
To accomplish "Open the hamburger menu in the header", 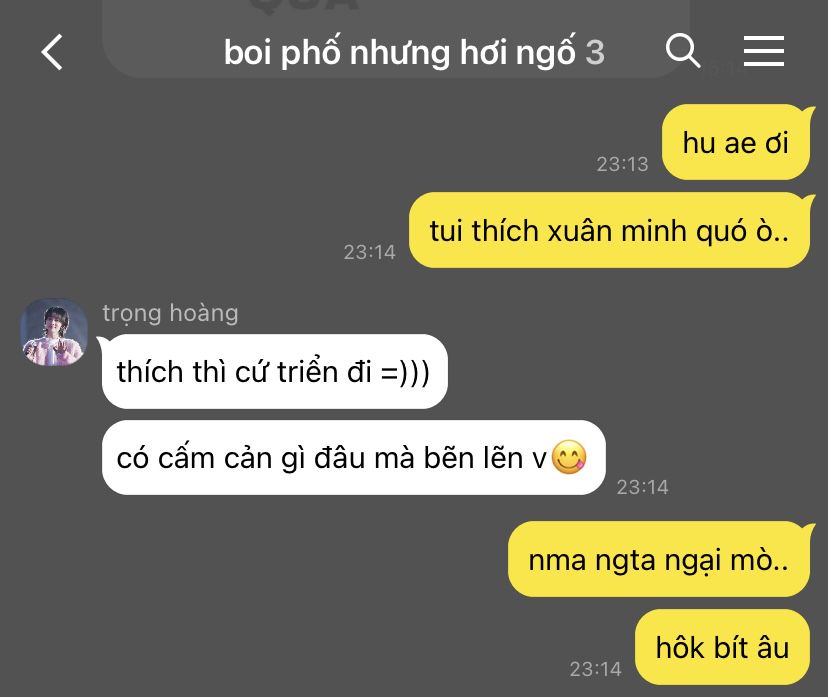I will click(764, 51).
